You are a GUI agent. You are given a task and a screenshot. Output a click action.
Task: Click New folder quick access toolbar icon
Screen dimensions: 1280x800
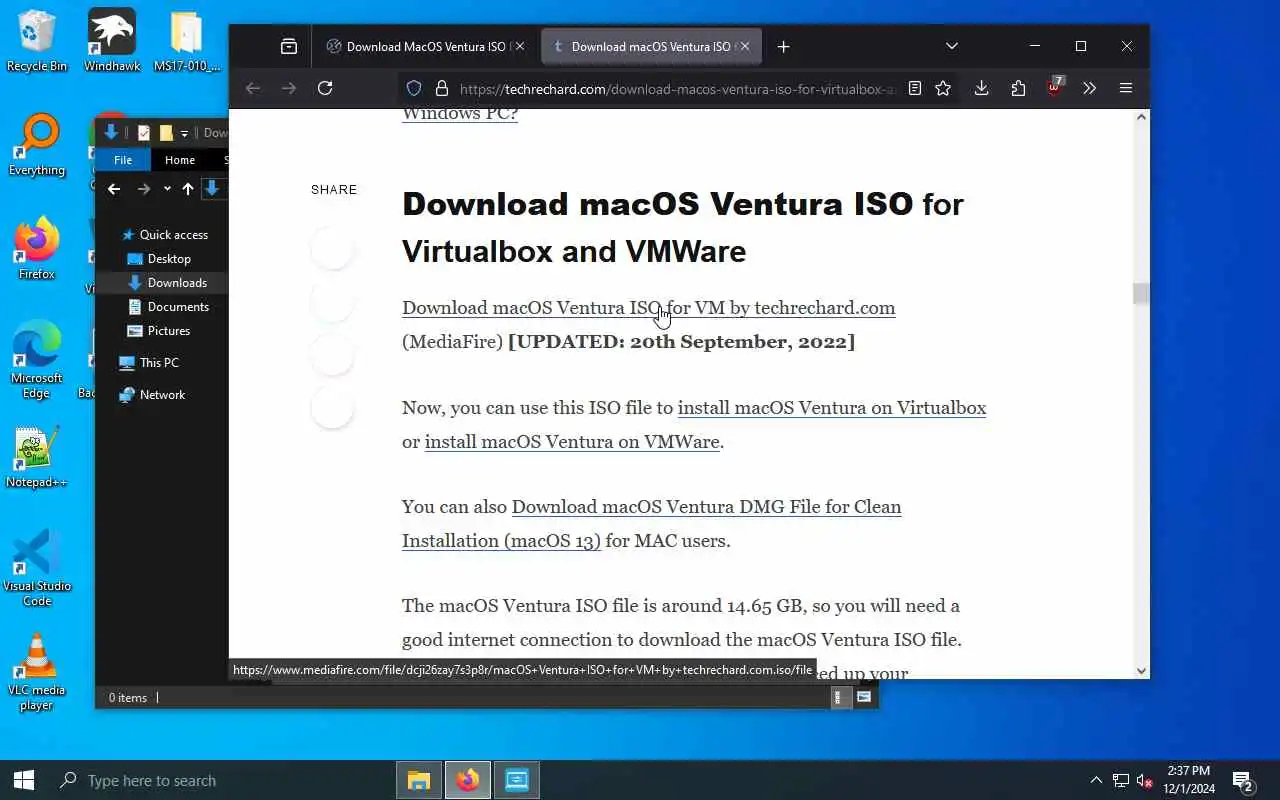click(166, 133)
